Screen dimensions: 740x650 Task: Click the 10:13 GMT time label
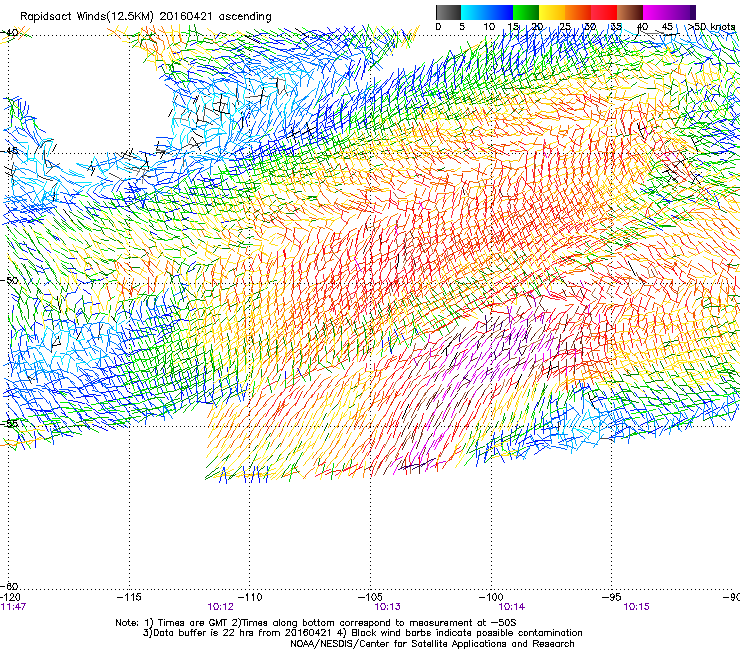[x=387, y=607]
